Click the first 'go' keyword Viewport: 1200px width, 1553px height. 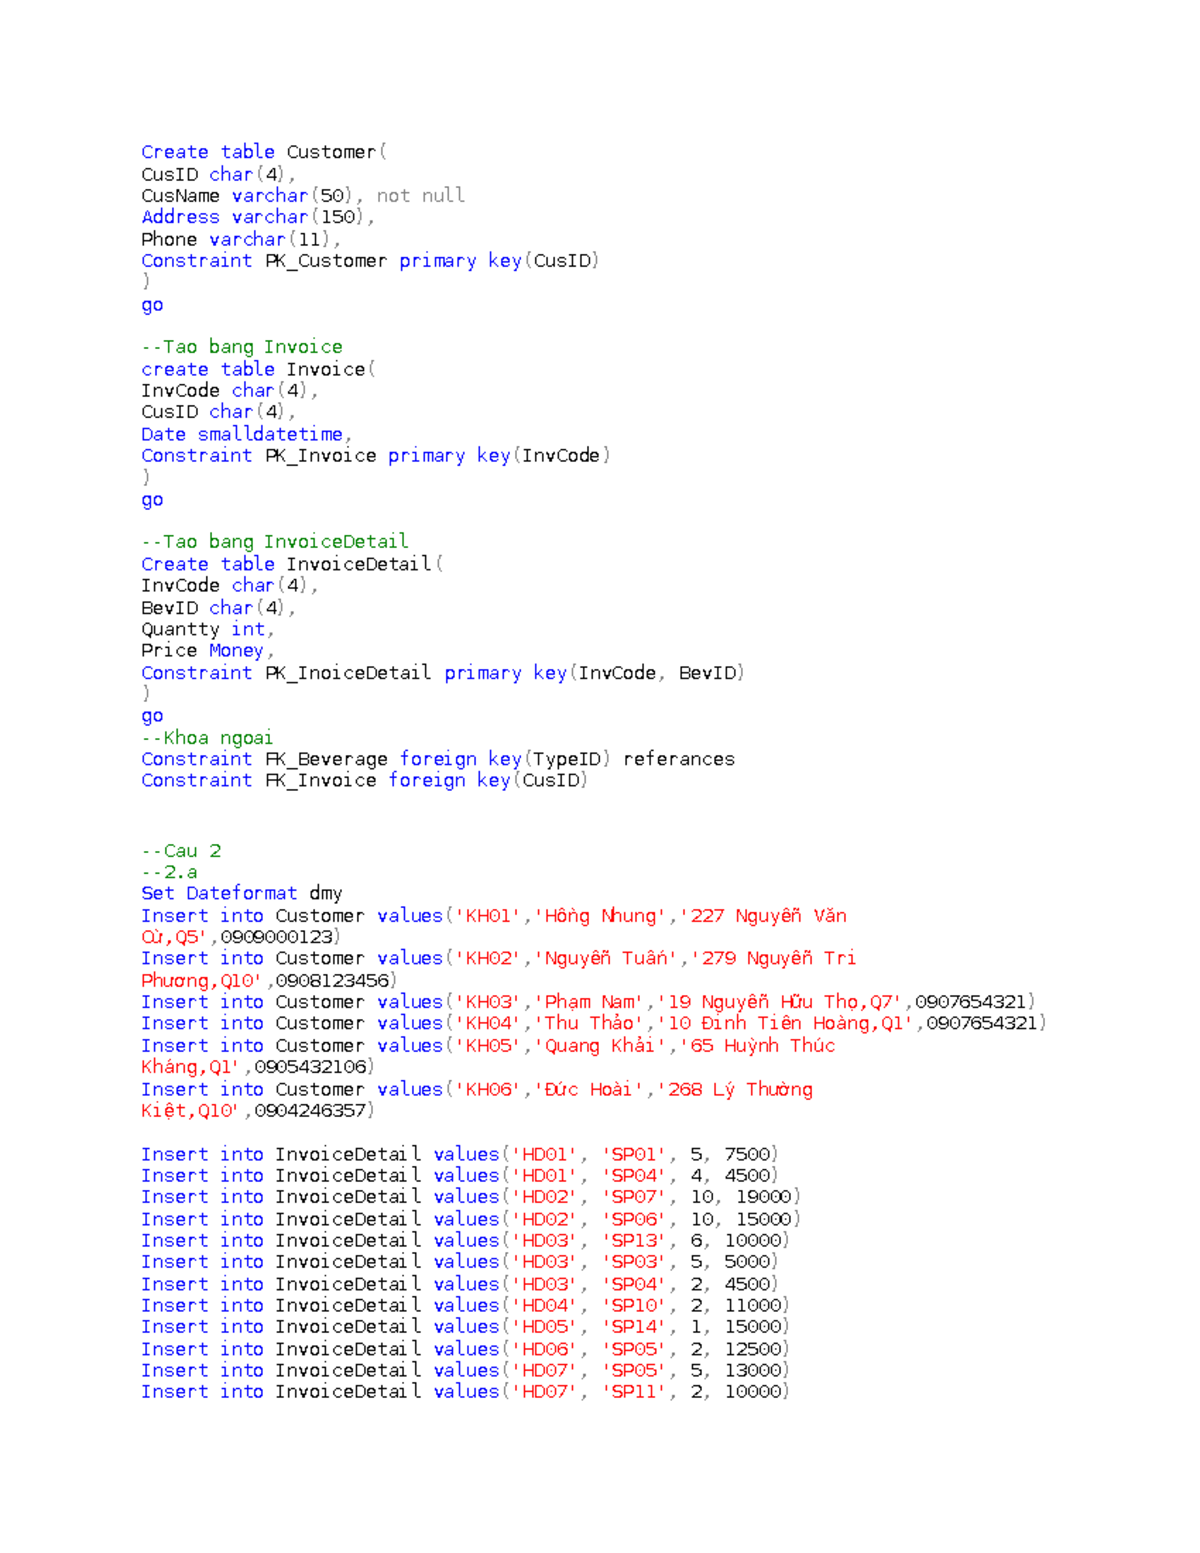pyautogui.click(x=151, y=304)
